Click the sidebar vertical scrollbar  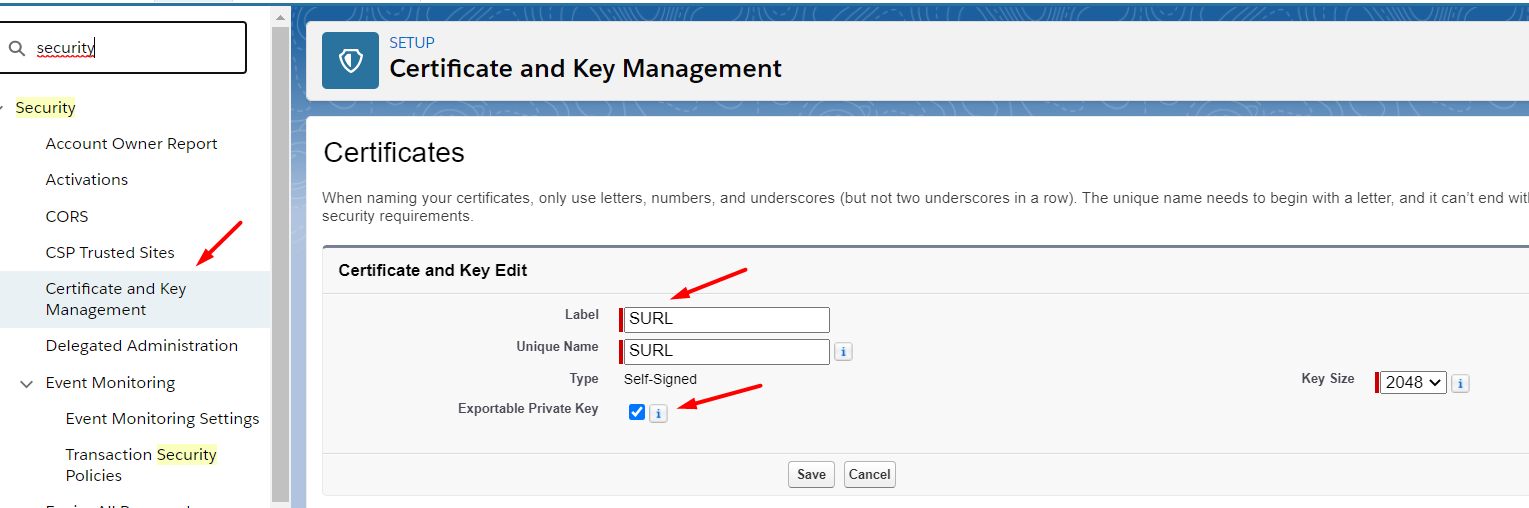(x=280, y=260)
